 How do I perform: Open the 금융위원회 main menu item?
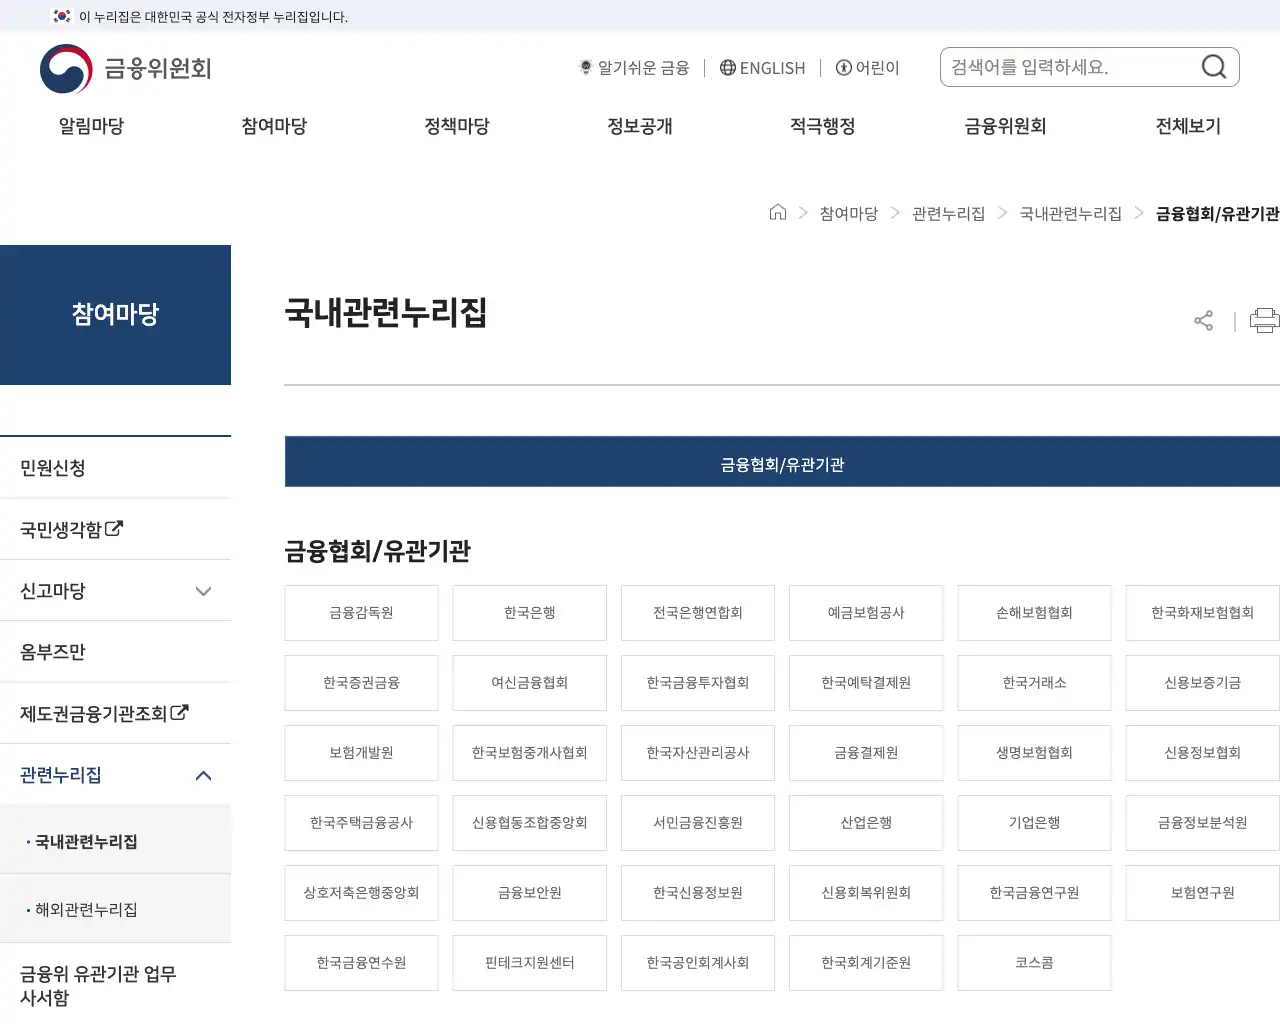1005,126
